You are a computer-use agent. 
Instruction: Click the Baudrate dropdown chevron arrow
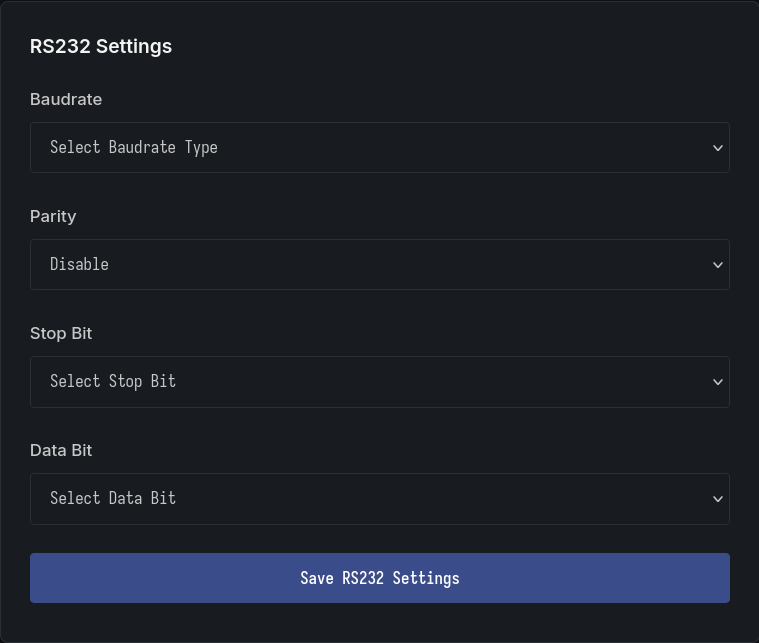717,148
